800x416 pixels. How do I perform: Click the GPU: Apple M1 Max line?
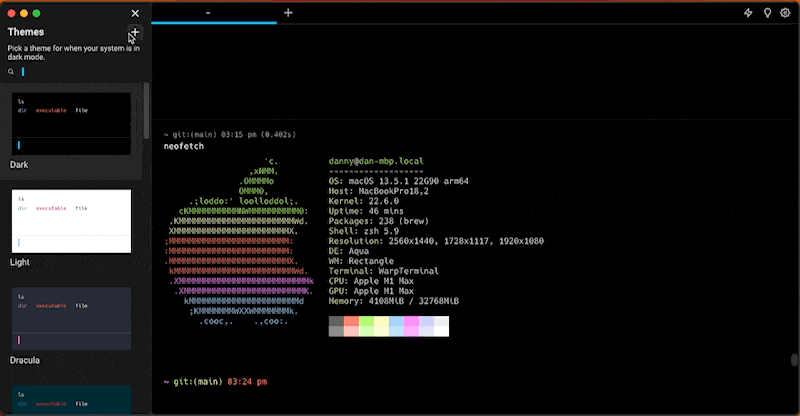point(371,291)
